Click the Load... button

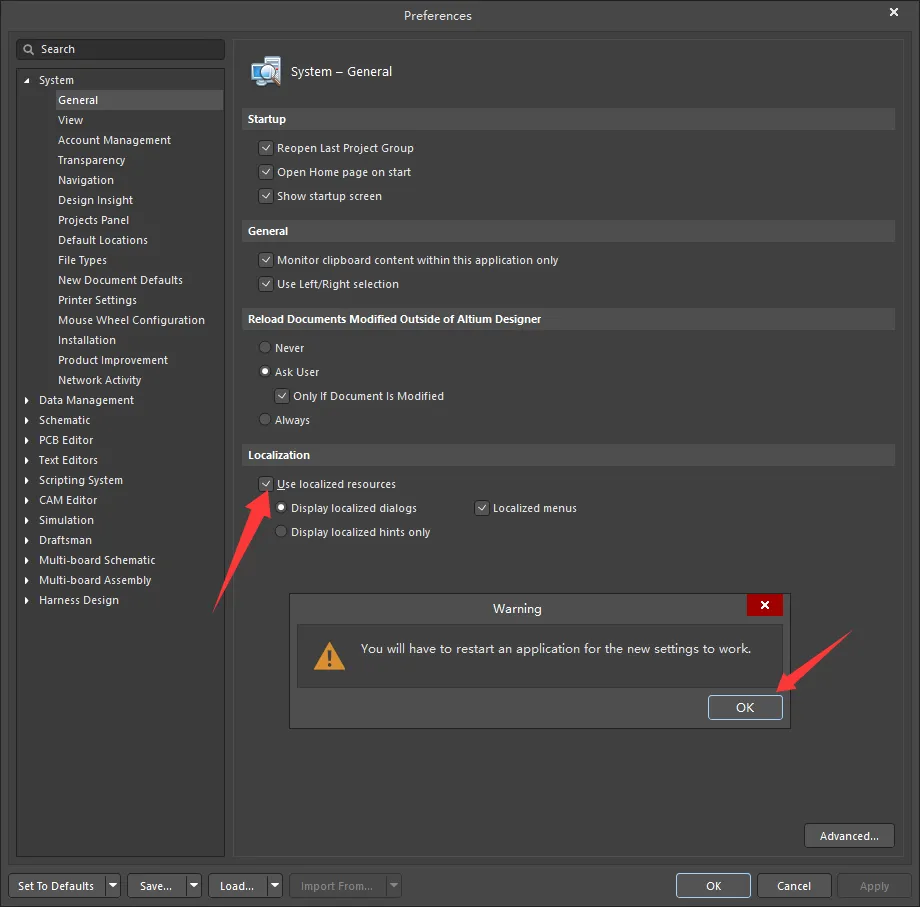coord(237,885)
